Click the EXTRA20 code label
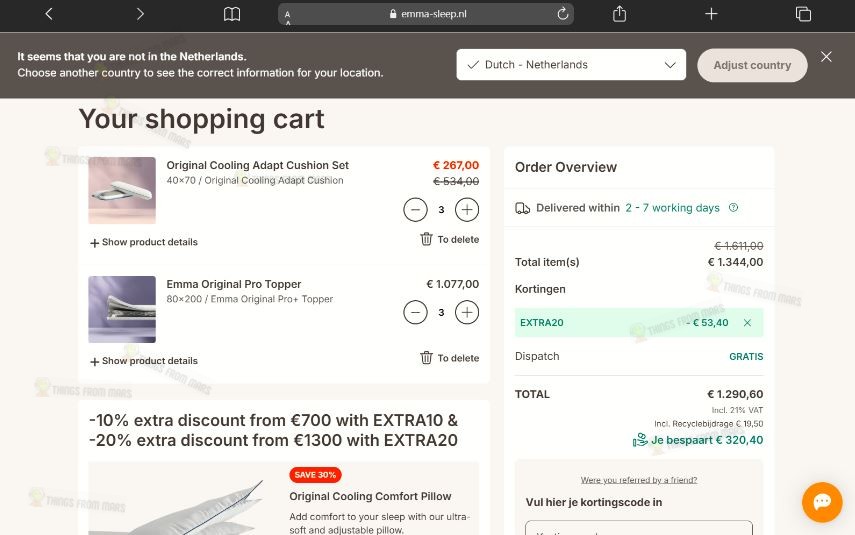This screenshot has width=855, height=535. click(541, 323)
